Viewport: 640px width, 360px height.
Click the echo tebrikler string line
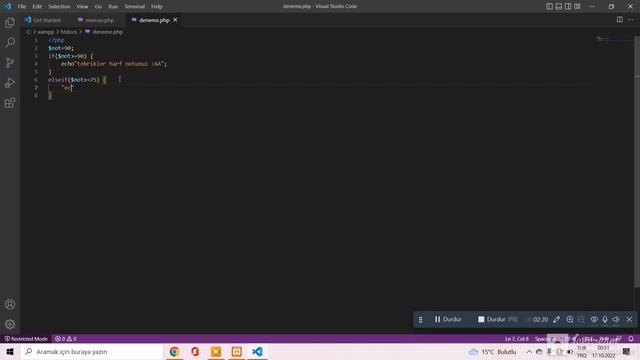pyautogui.click(x=114, y=64)
